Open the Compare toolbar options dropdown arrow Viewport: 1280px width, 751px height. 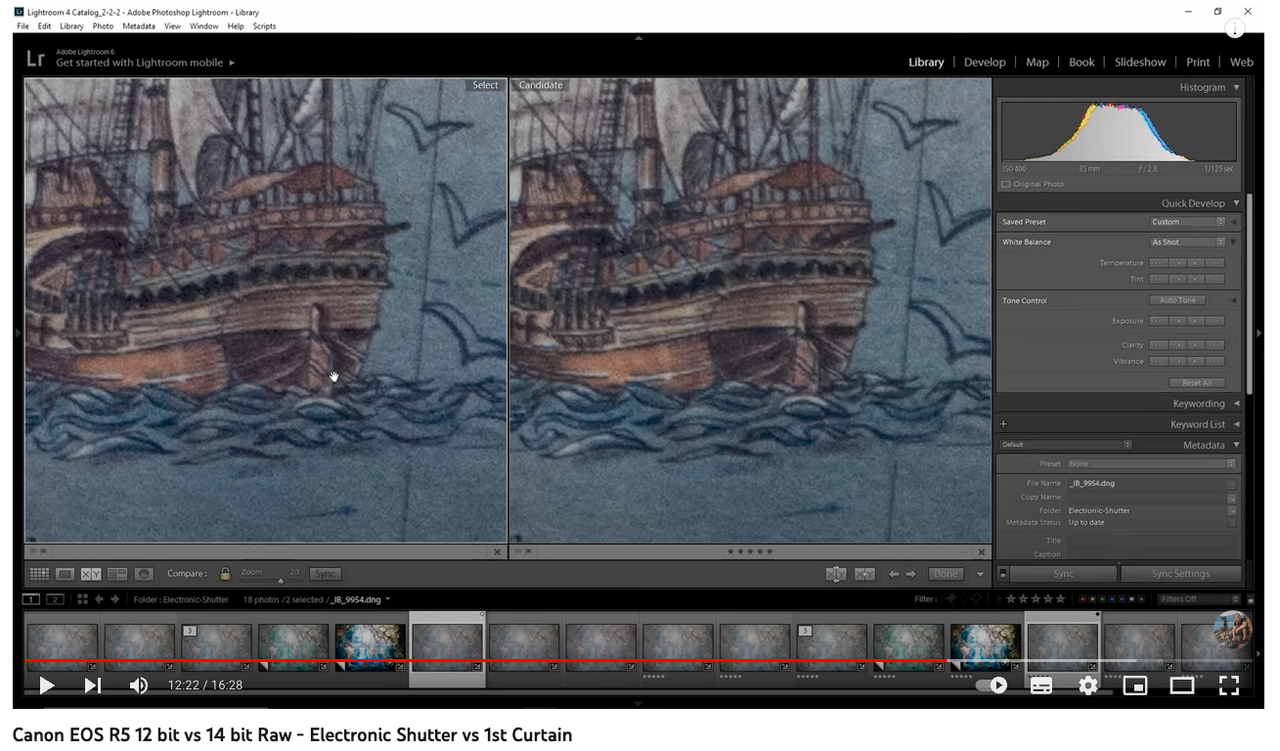pyautogui.click(x=980, y=574)
